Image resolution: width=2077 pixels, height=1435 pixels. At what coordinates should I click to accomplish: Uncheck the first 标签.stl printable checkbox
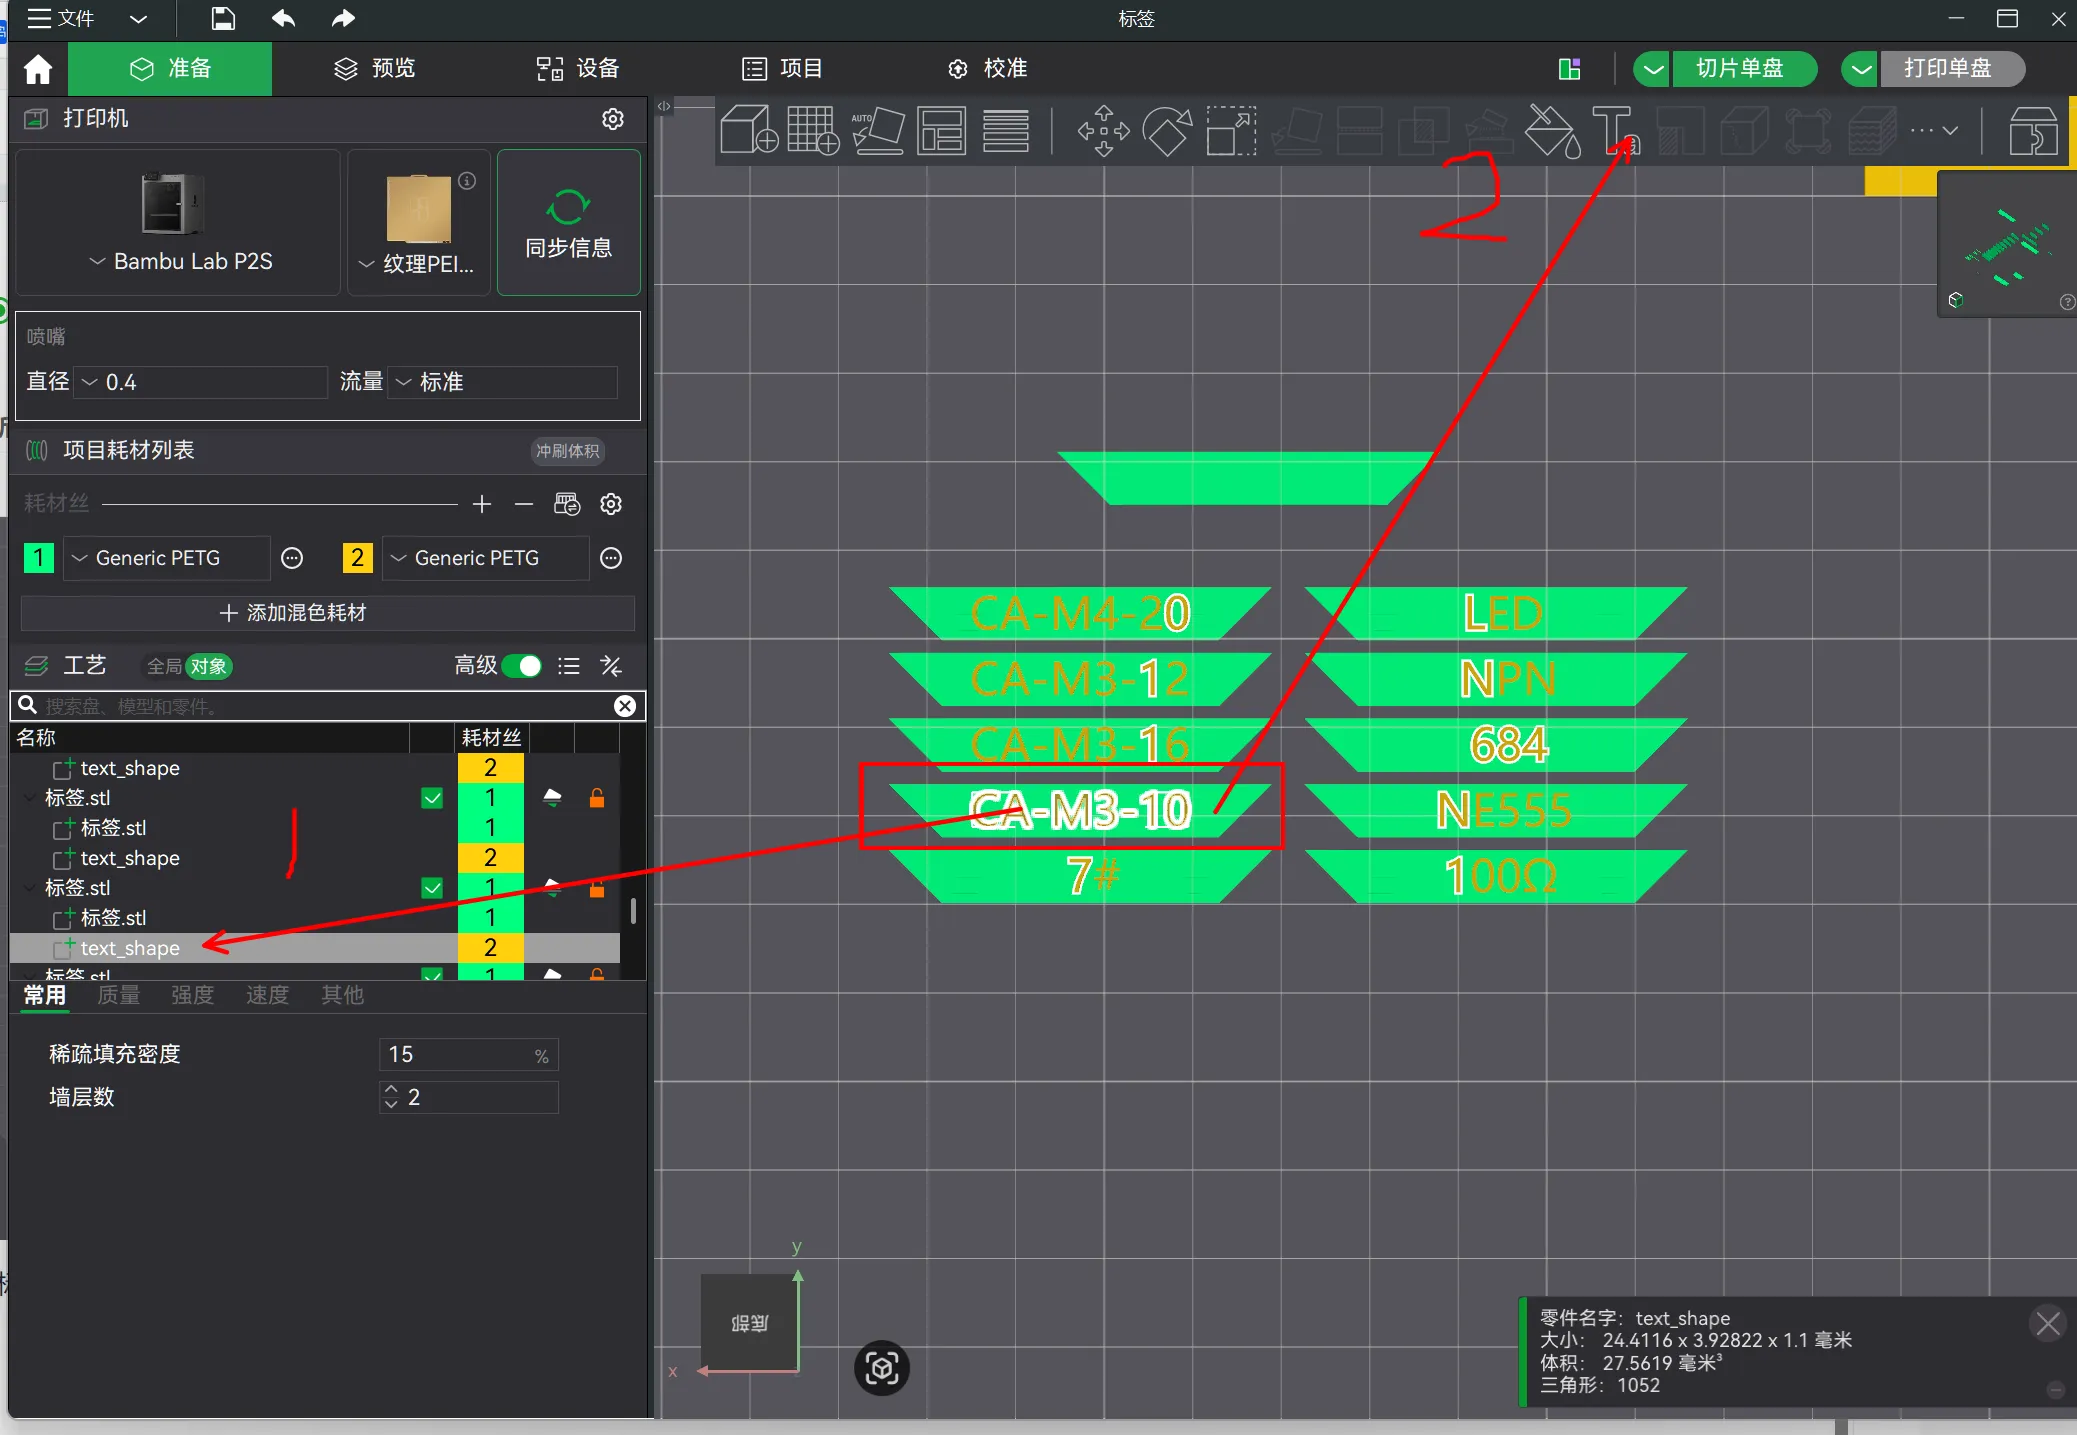(432, 798)
